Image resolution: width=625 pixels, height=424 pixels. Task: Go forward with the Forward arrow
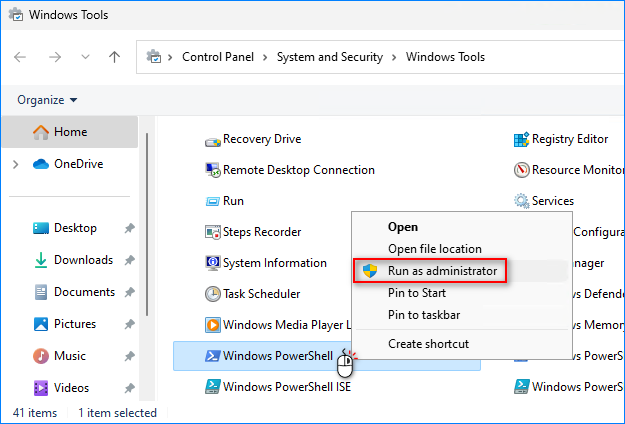tap(55, 57)
